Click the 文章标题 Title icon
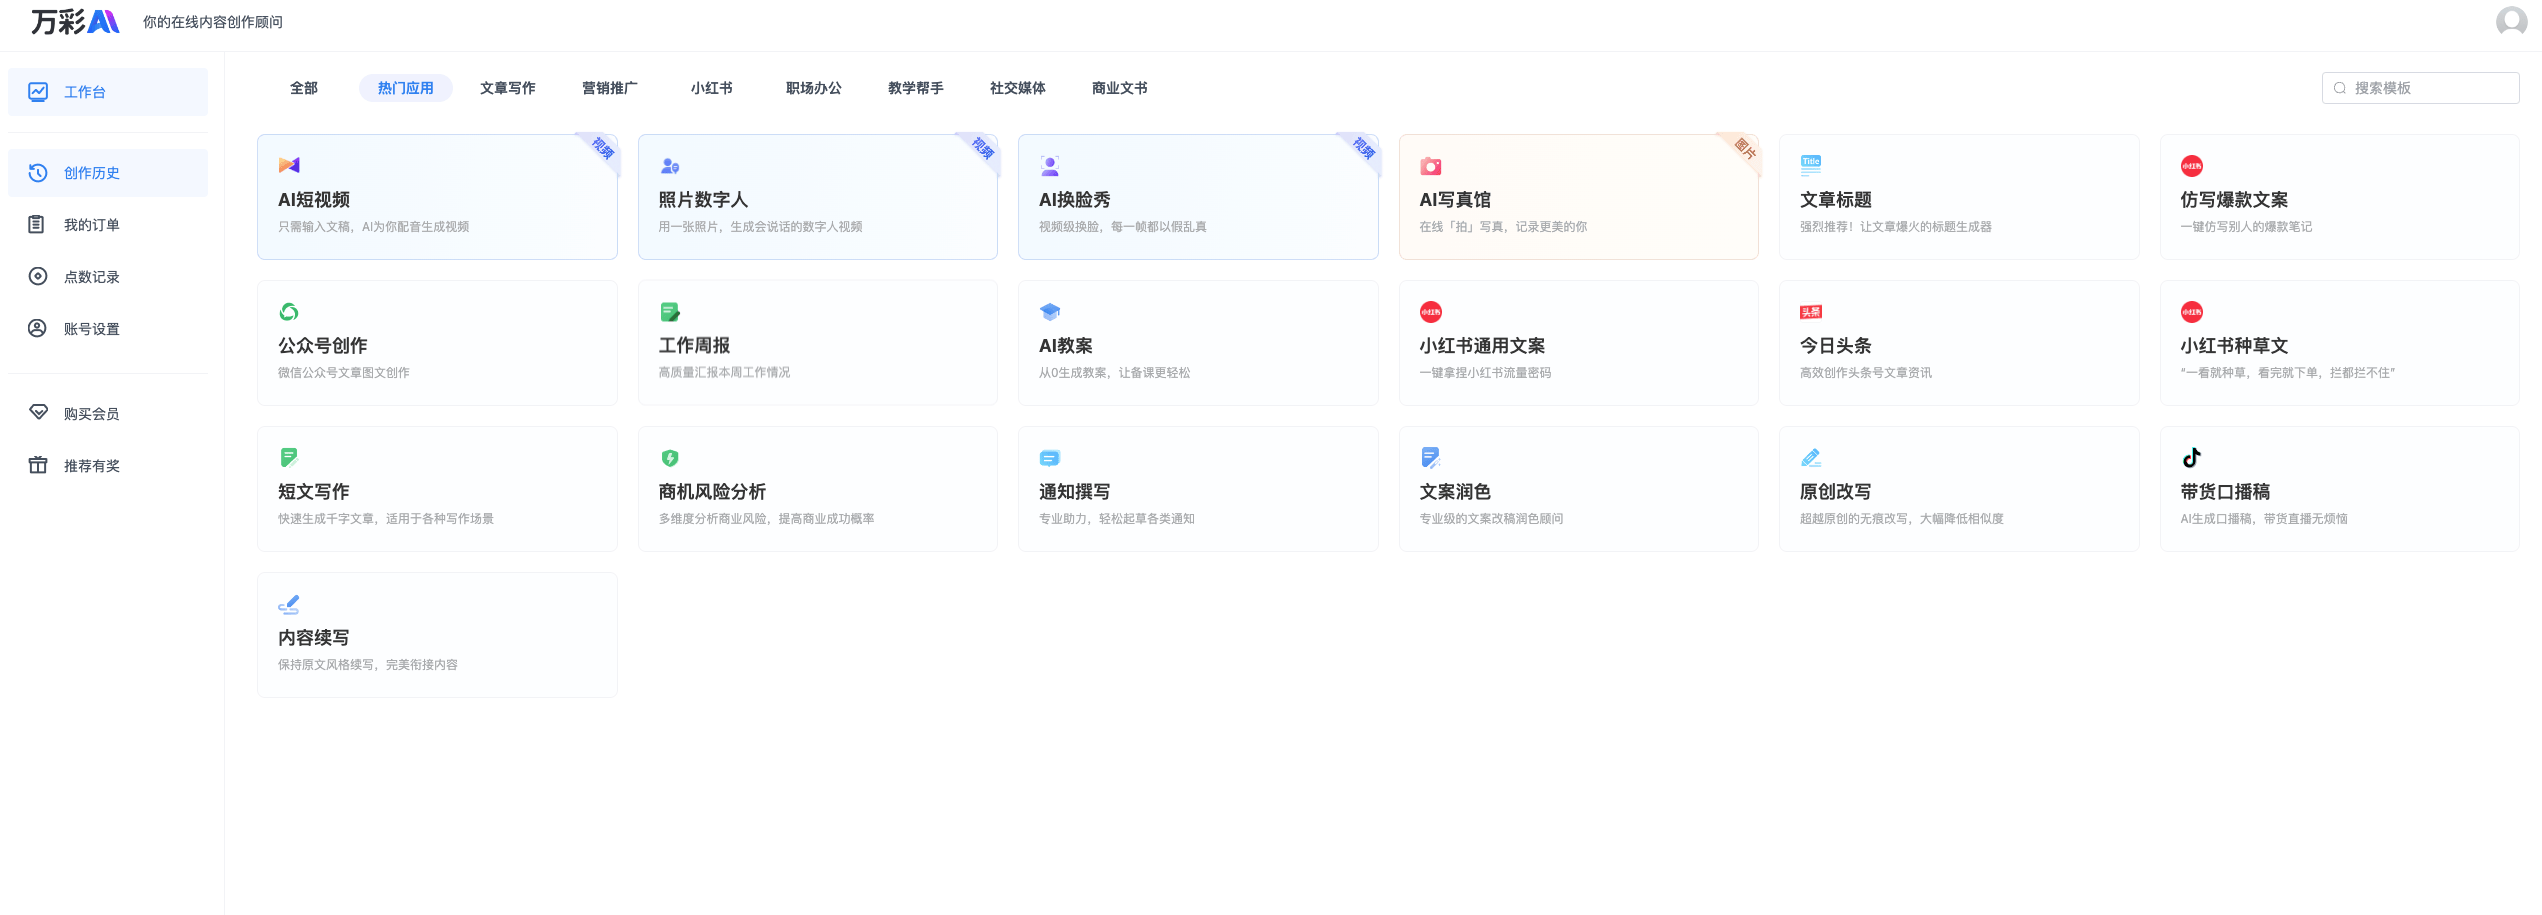 click(x=1811, y=166)
